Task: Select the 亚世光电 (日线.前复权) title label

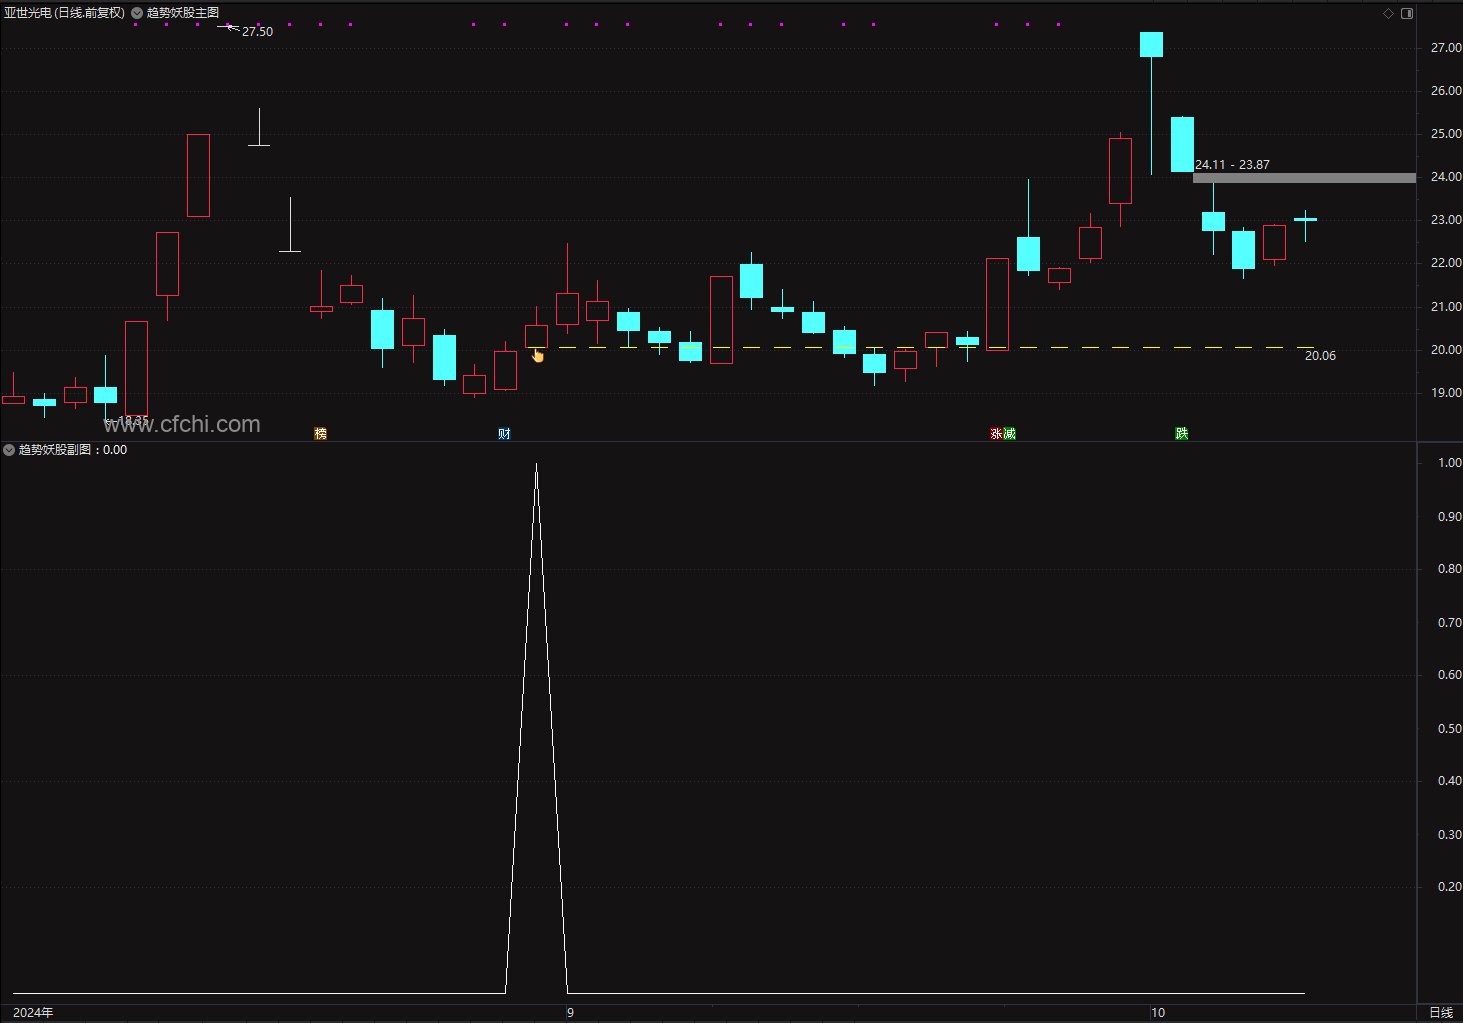Action: pos(65,13)
